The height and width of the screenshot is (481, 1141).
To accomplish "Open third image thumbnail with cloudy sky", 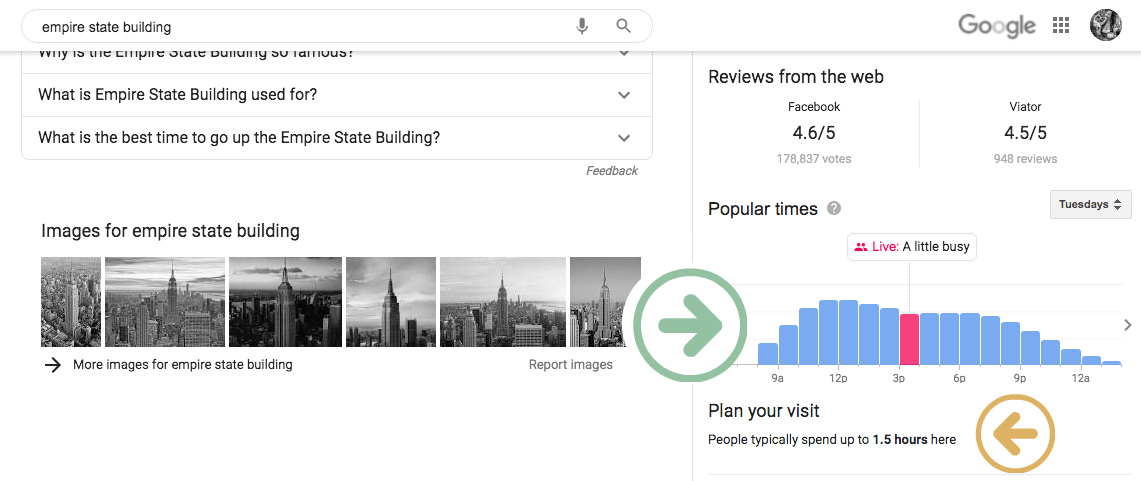I will click(x=285, y=302).
